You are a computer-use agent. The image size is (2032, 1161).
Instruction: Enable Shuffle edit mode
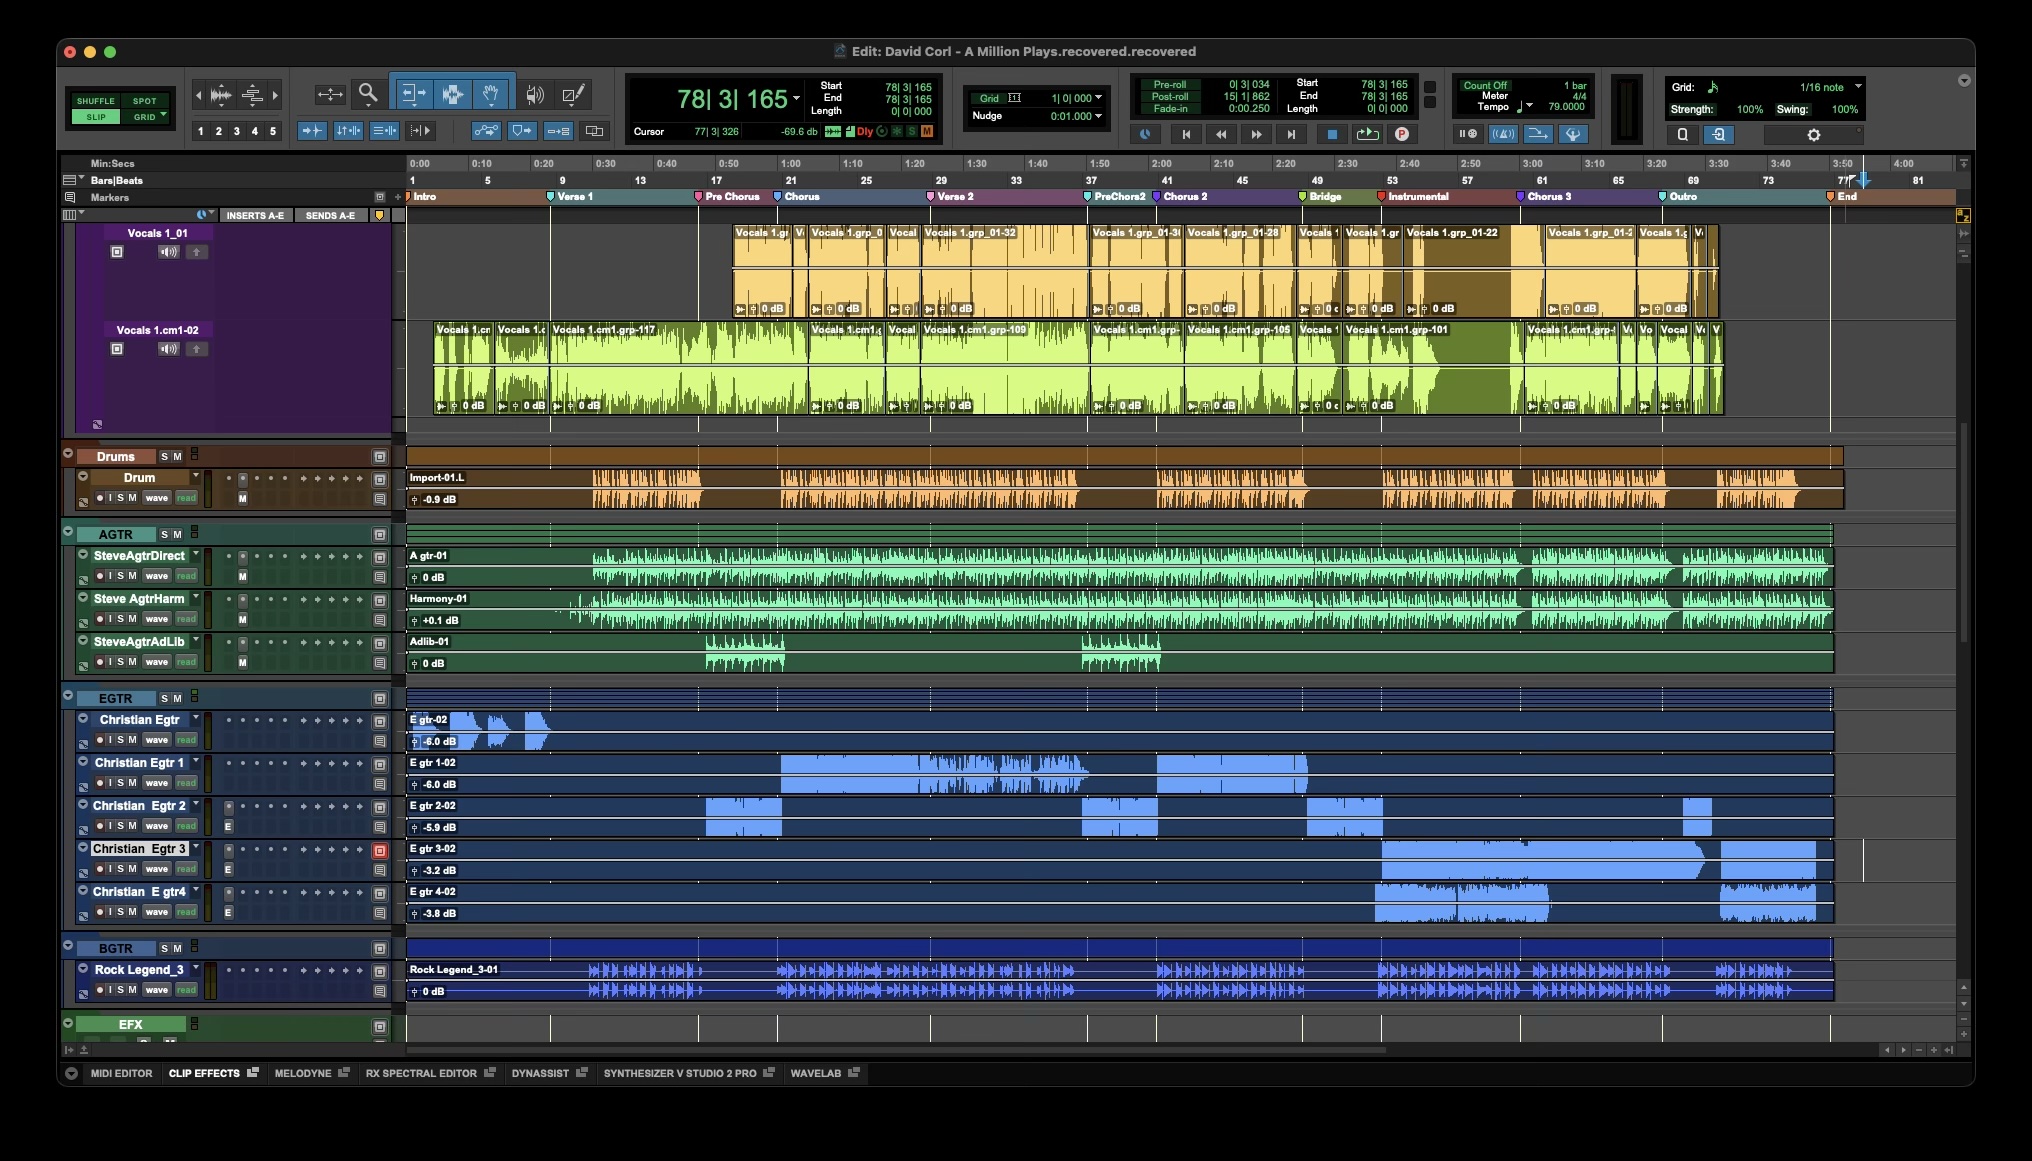pyautogui.click(x=96, y=101)
